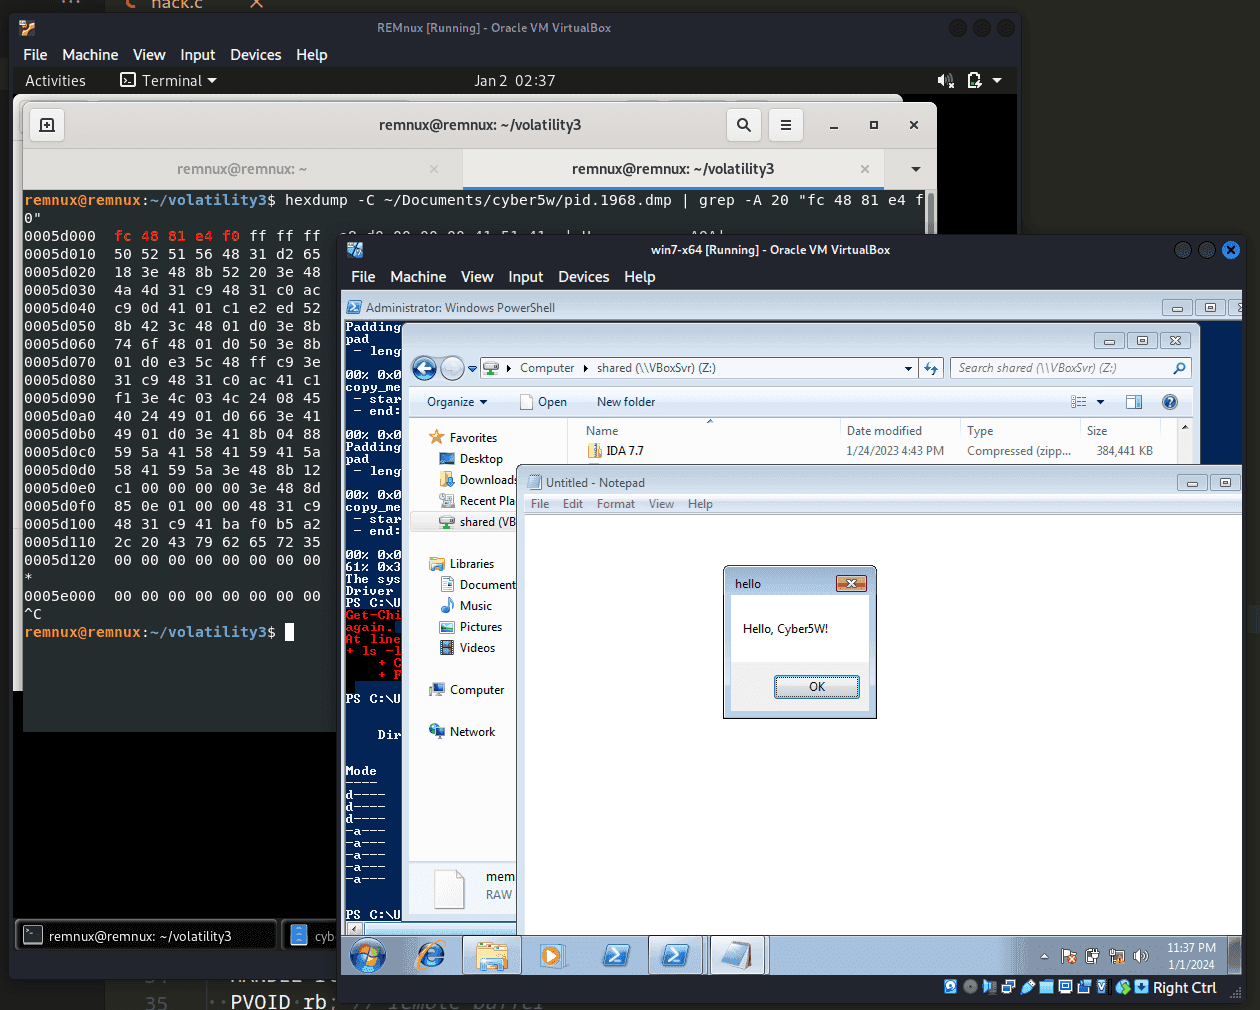Open Windows Explorer taskbar icon
This screenshot has height=1010, width=1260.
click(x=492, y=956)
